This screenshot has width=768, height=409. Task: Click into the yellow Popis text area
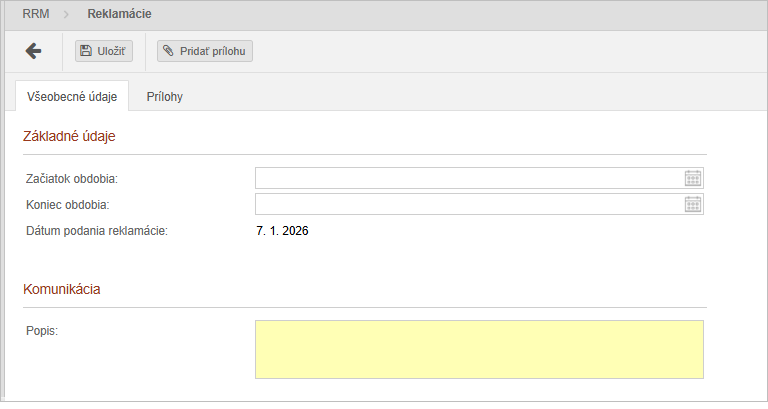(x=479, y=349)
